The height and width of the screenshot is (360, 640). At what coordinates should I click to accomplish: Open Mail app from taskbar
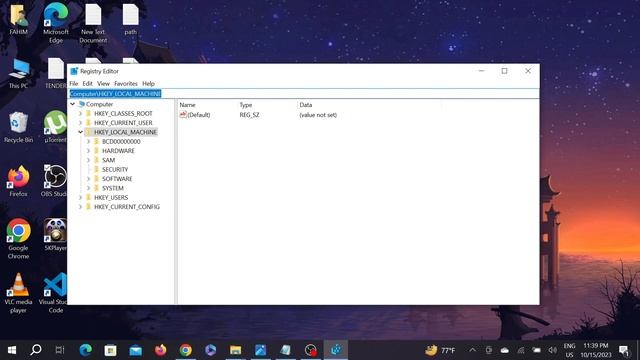point(136,350)
